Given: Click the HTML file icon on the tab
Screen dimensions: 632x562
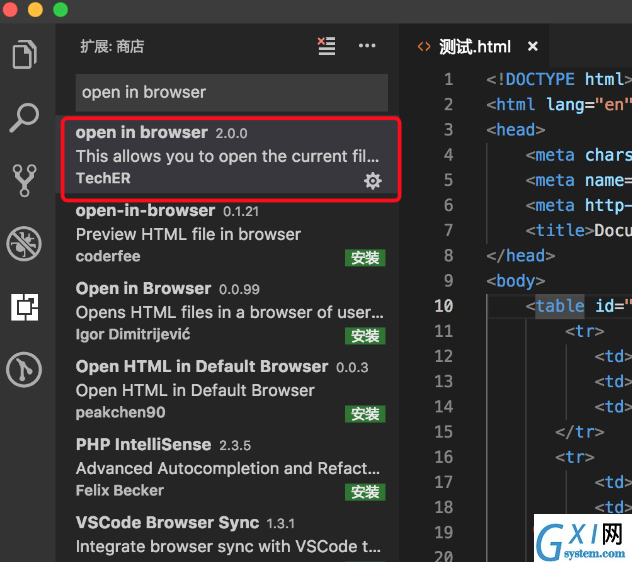Looking at the screenshot, I should [424, 46].
